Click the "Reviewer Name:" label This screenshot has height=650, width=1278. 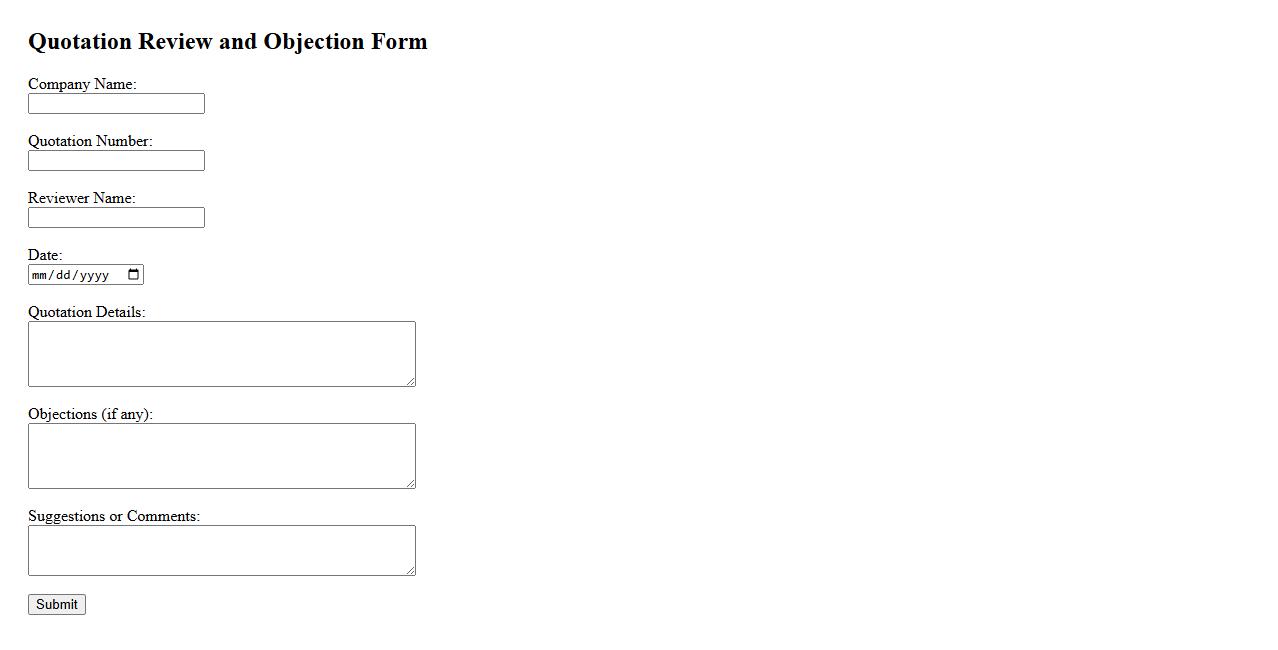point(81,198)
